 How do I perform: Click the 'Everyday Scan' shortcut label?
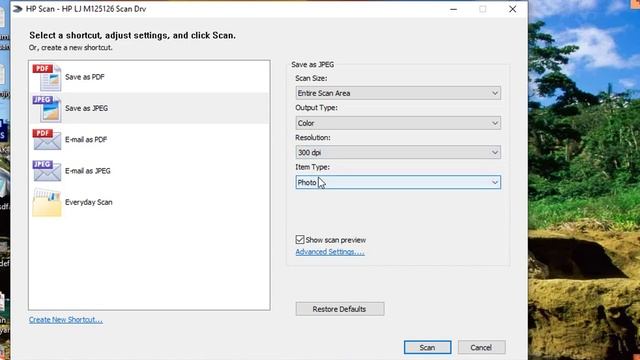[x=89, y=202]
